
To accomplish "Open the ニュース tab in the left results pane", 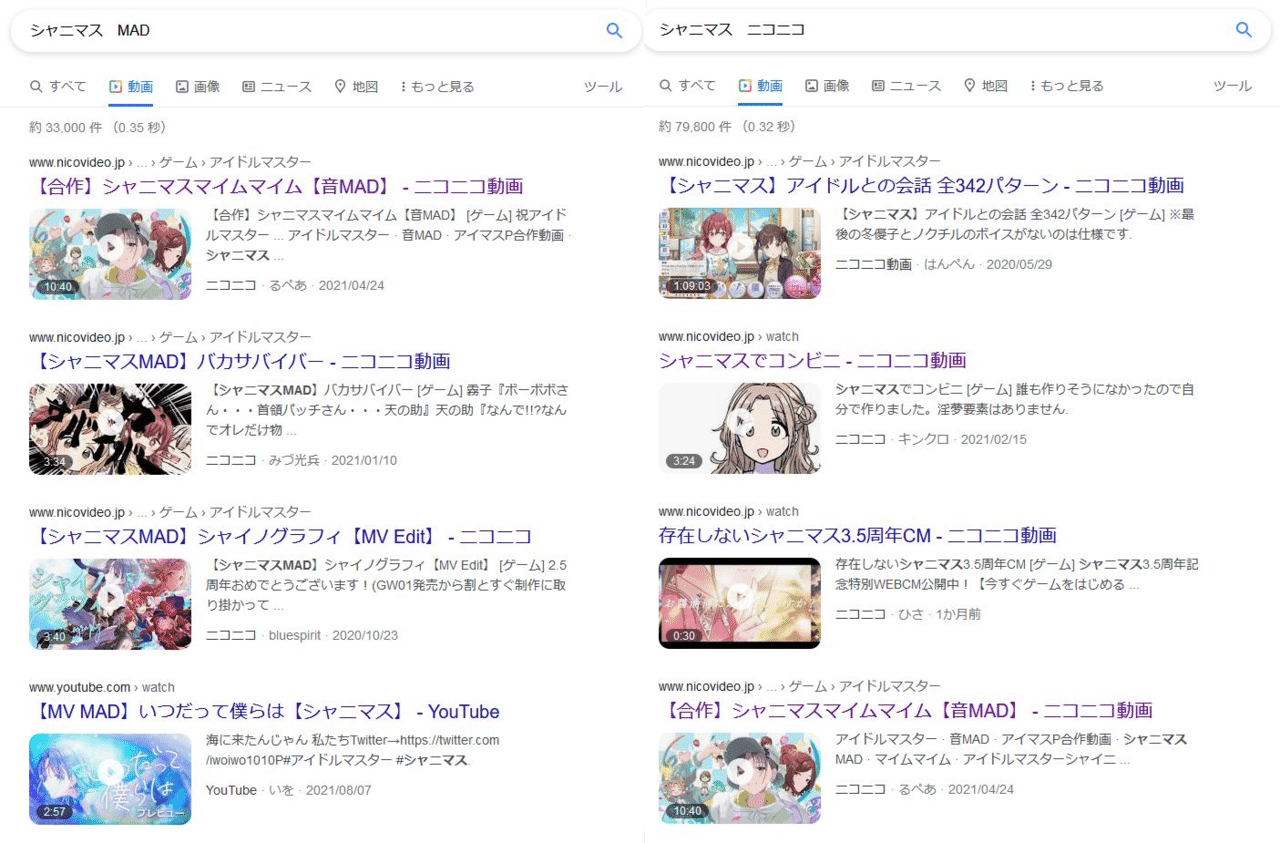I will coord(277,87).
